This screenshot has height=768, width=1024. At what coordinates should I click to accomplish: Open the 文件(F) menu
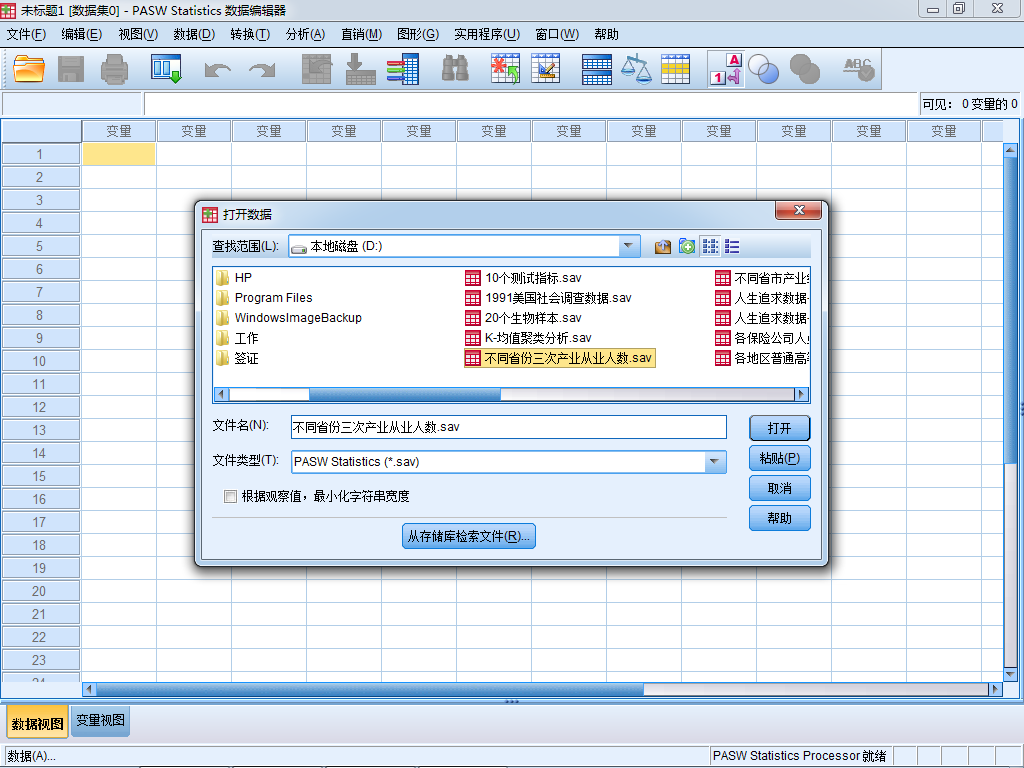(26, 35)
